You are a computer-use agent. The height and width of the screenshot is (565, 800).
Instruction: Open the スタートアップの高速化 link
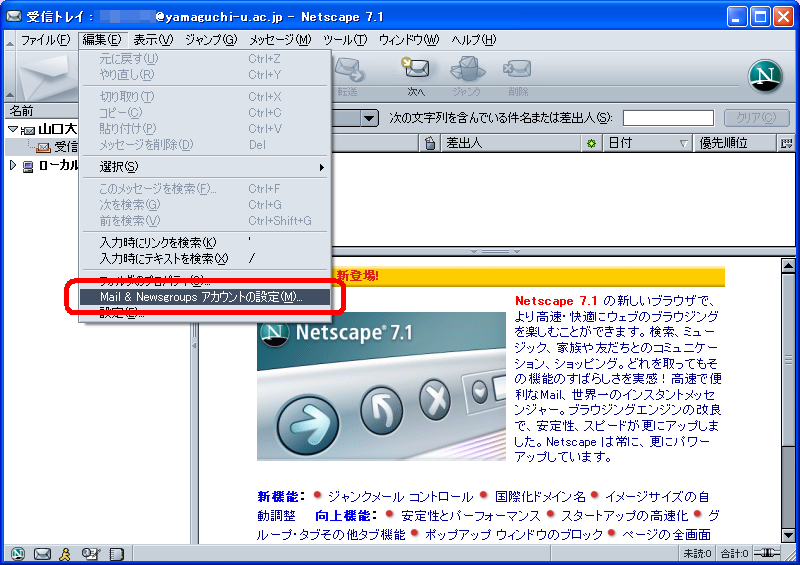(x=624, y=515)
